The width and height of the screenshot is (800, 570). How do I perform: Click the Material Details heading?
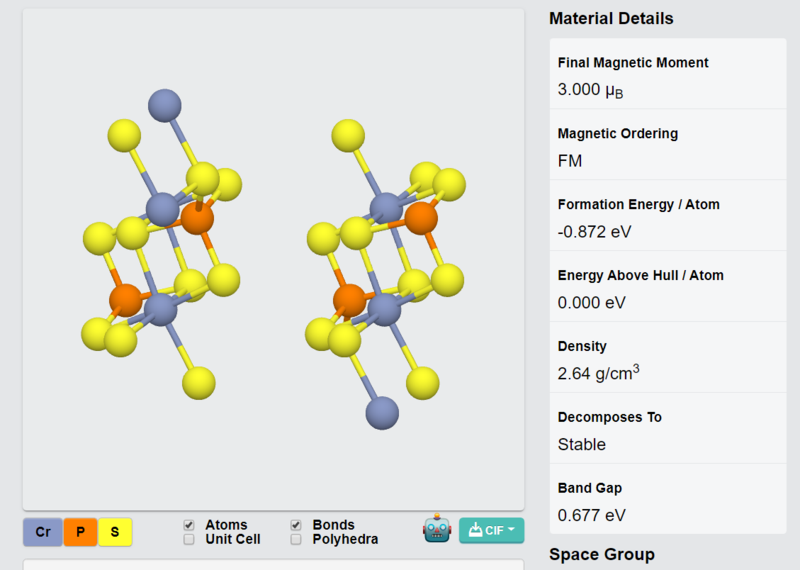[611, 18]
